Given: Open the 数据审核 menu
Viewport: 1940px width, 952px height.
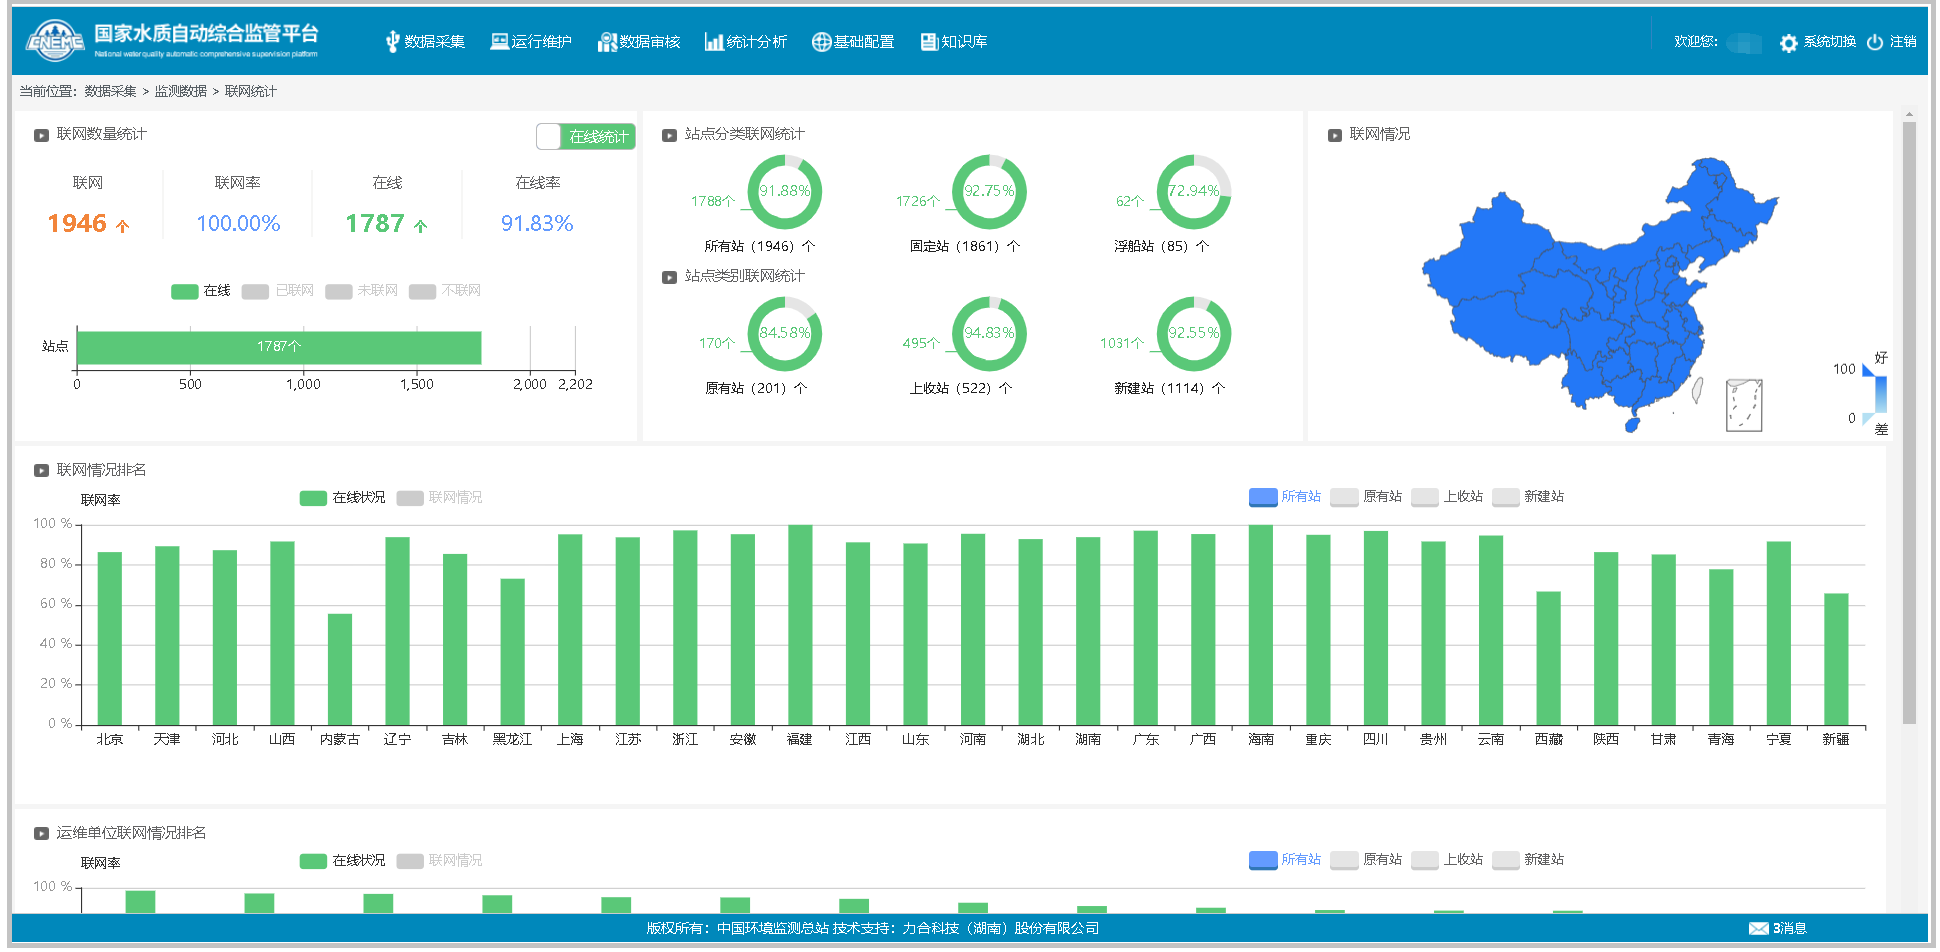Looking at the screenshot, I should point(638,42).
